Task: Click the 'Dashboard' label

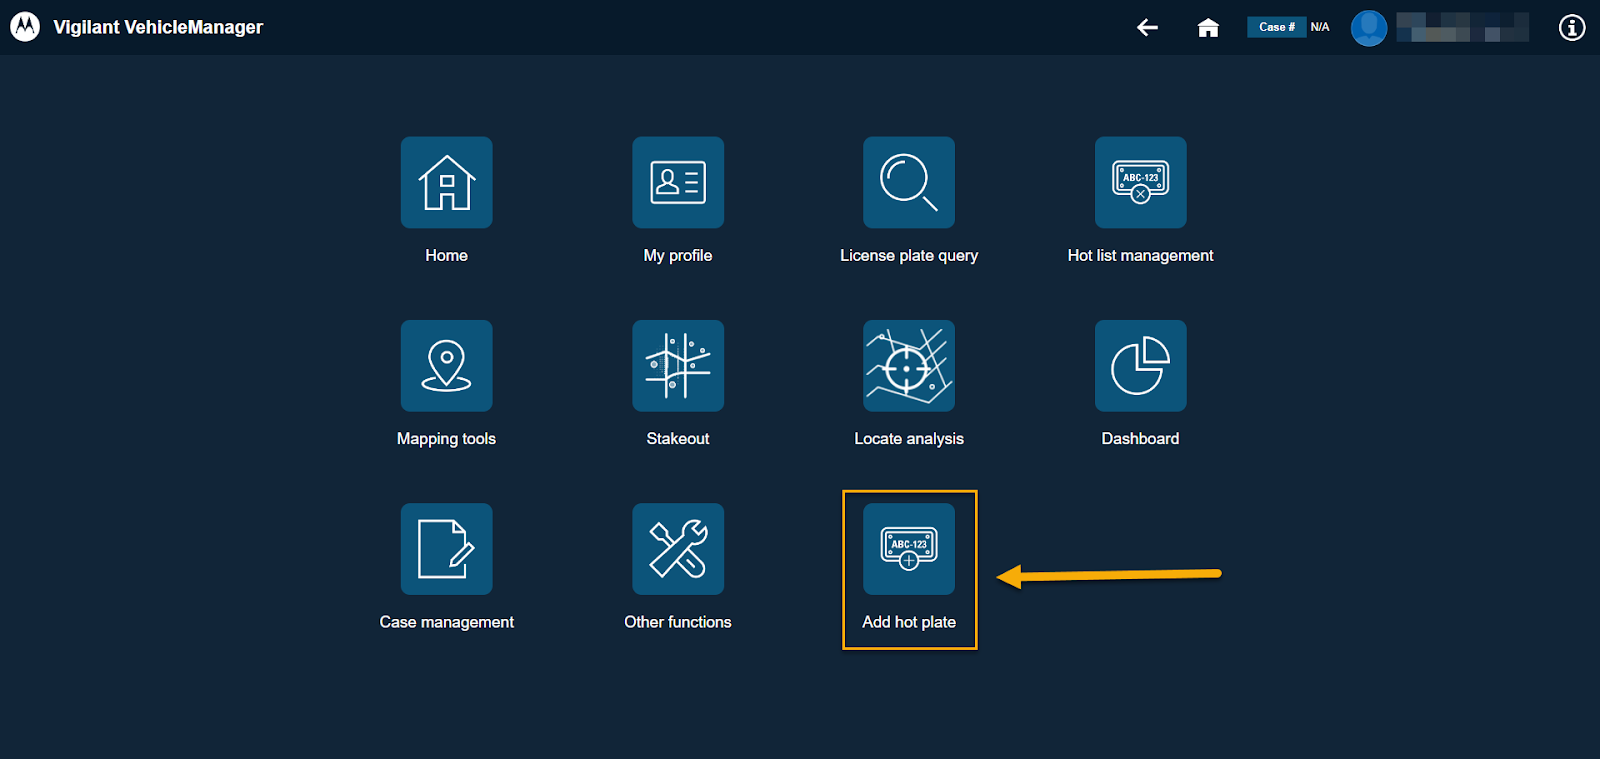Action: [1140, 438]
